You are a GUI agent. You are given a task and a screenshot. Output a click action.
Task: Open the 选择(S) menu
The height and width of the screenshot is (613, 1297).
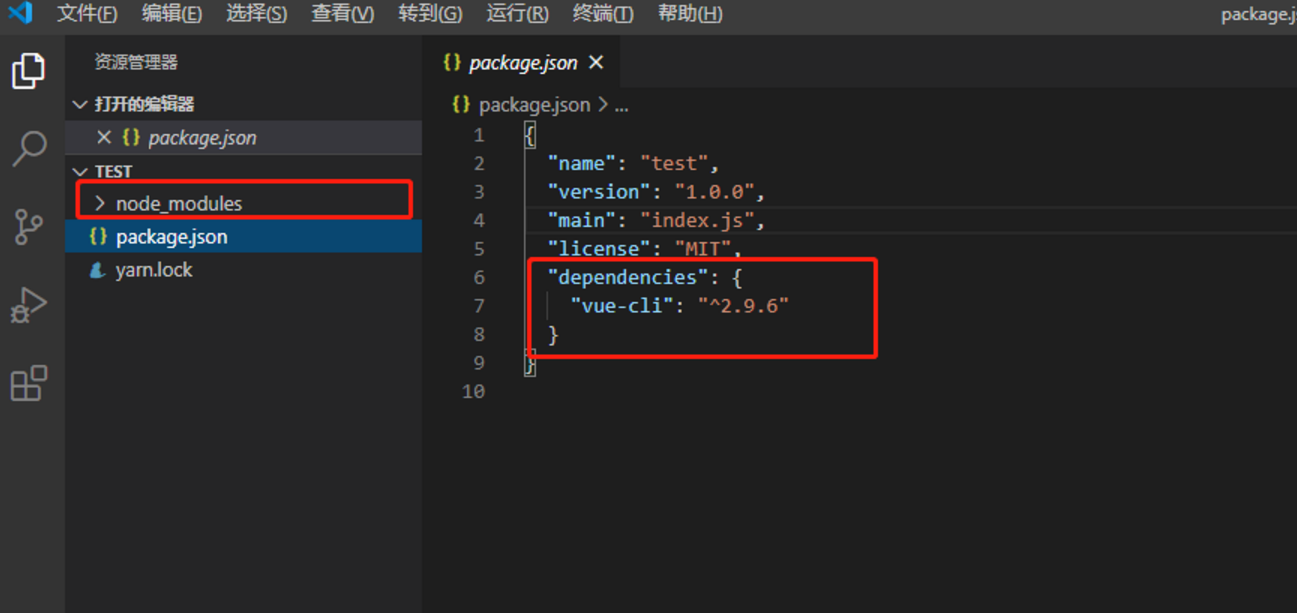click(257, 14)
